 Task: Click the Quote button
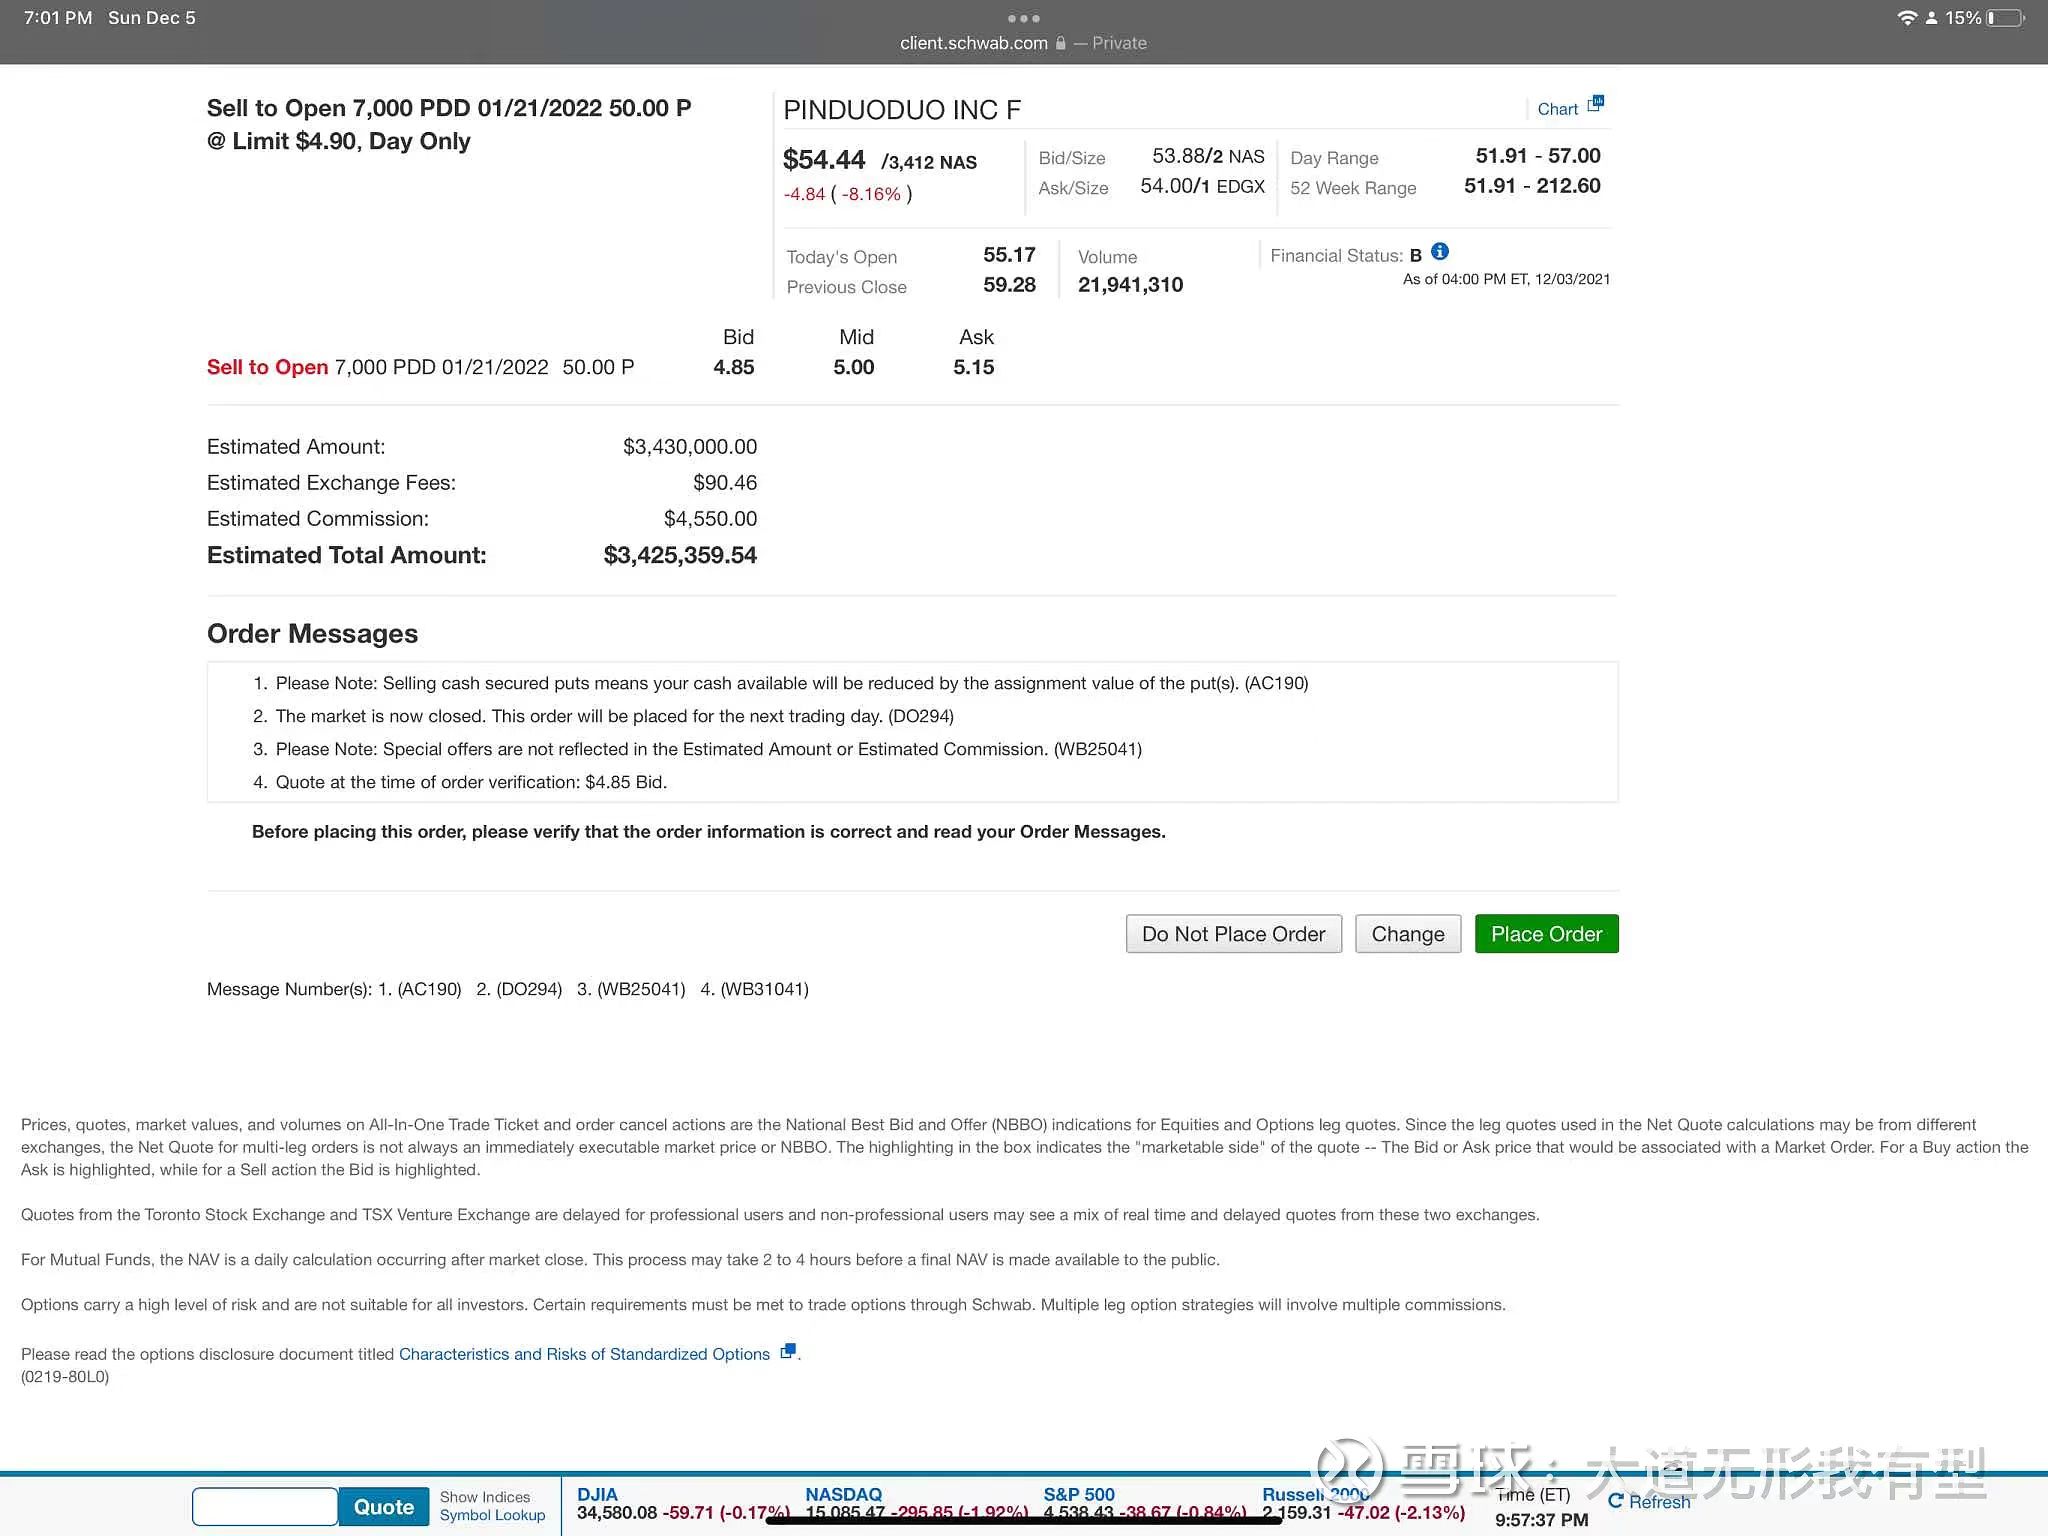pos(384,1507)
